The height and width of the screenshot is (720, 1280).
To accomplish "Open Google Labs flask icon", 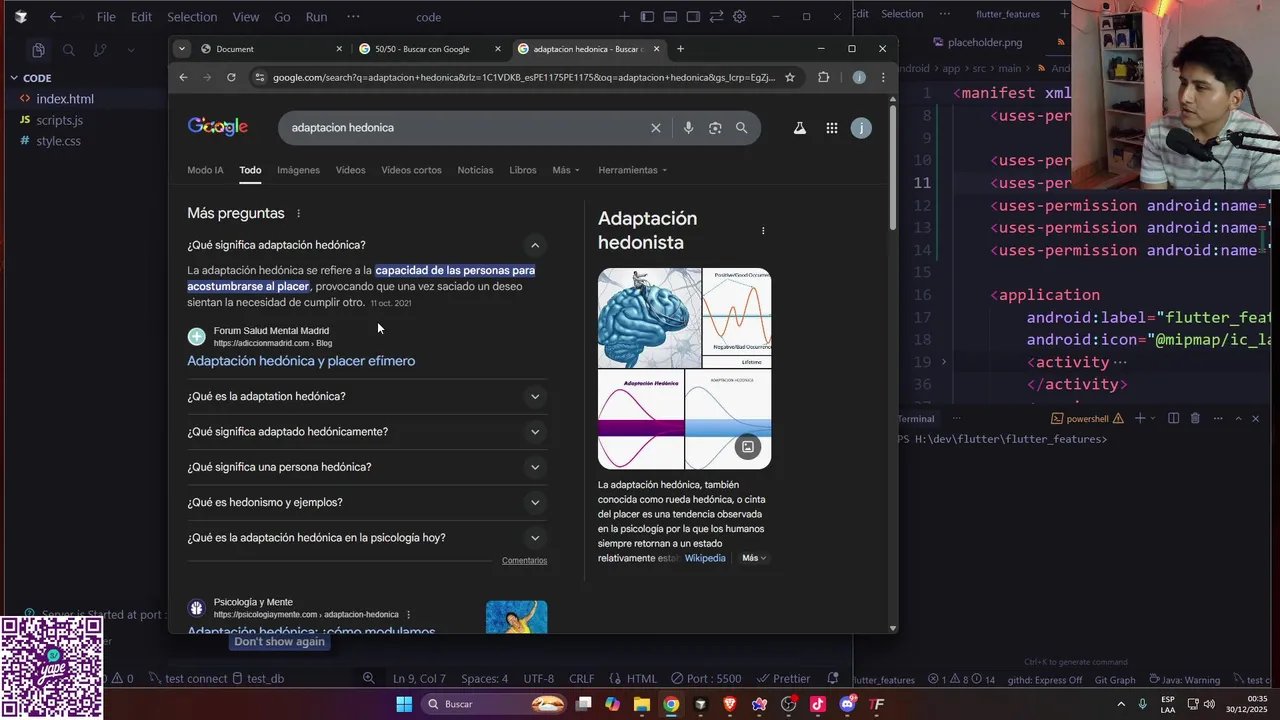I will [x=800, y=128].
